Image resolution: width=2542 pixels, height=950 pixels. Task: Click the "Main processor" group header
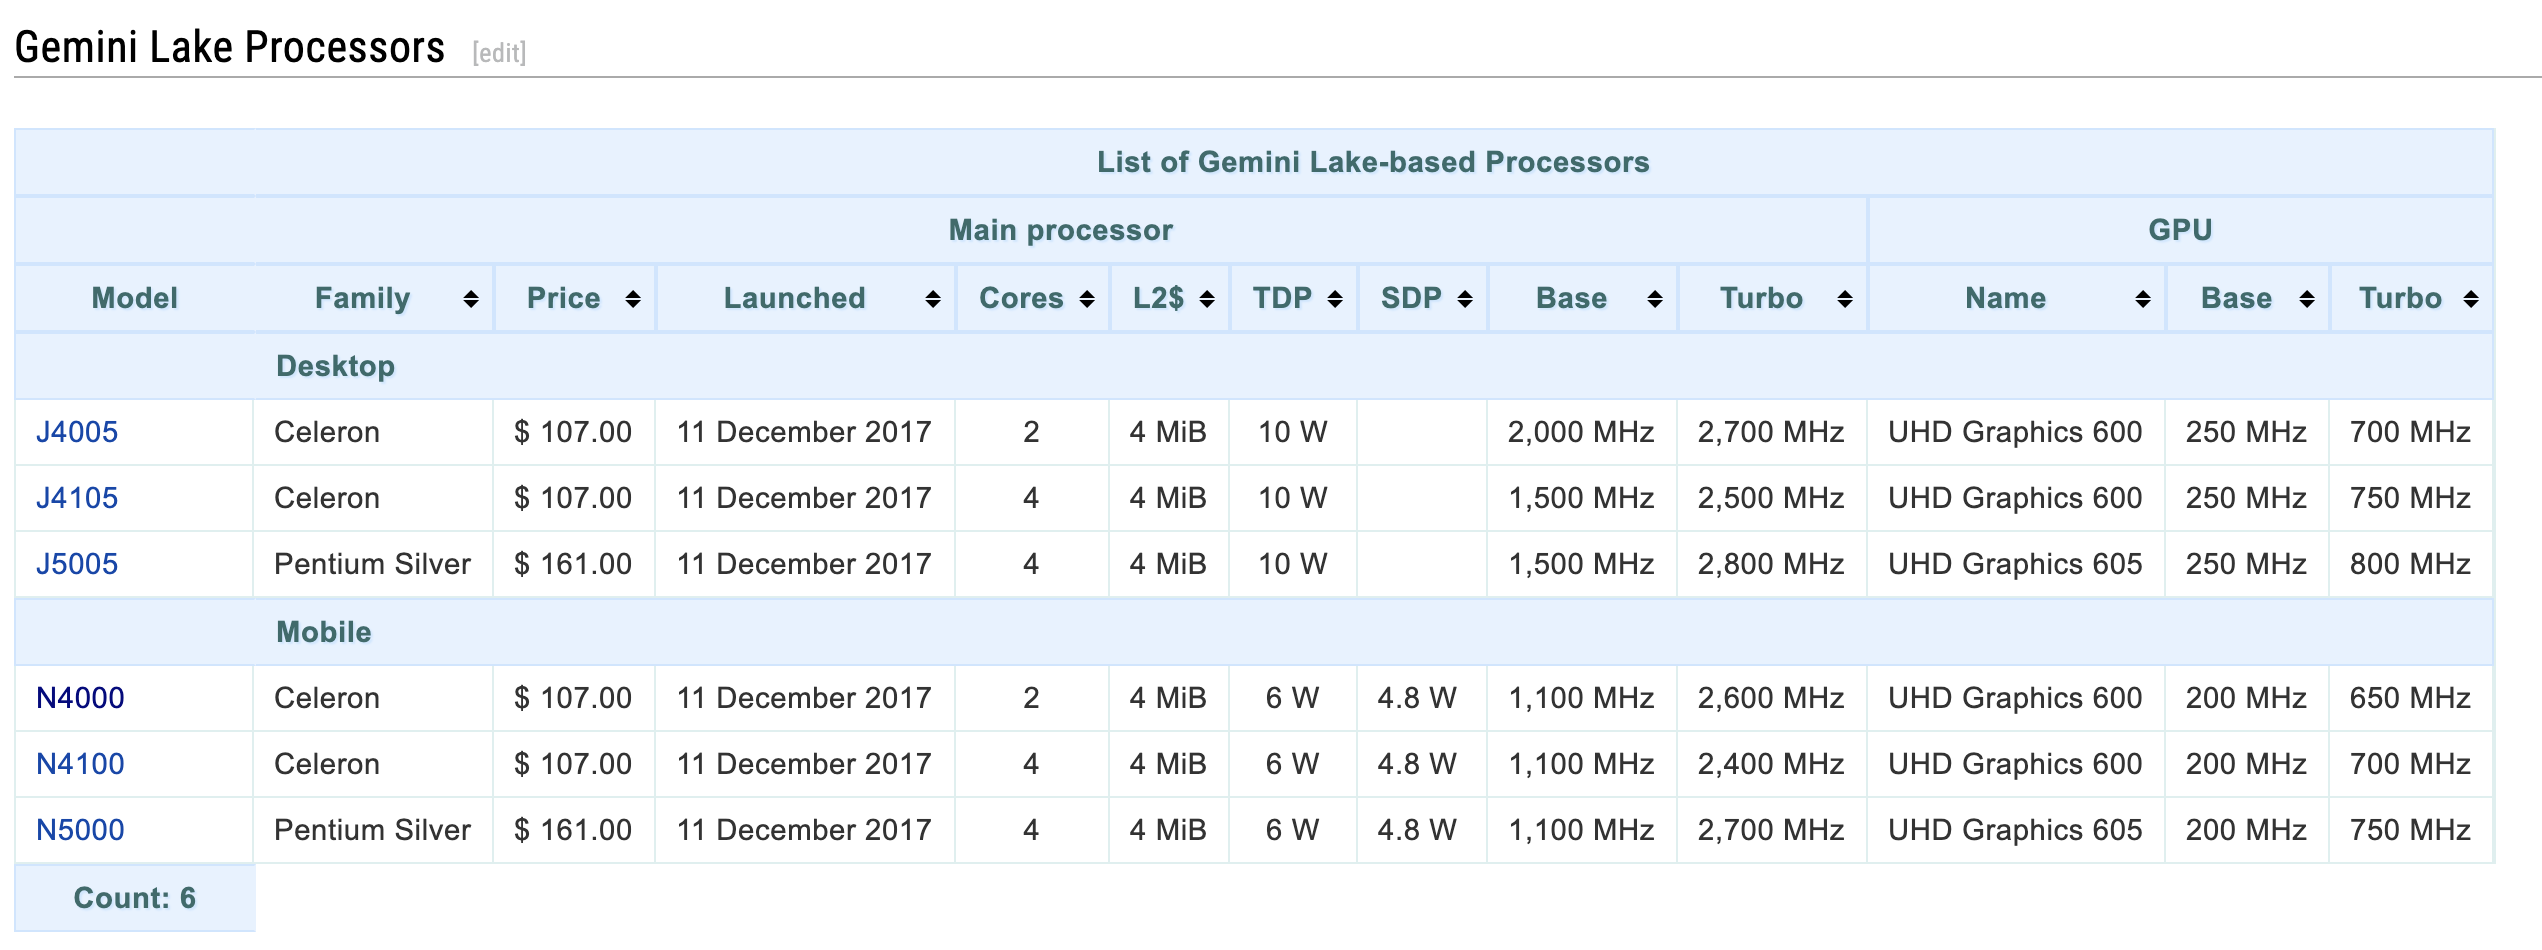1061,230
